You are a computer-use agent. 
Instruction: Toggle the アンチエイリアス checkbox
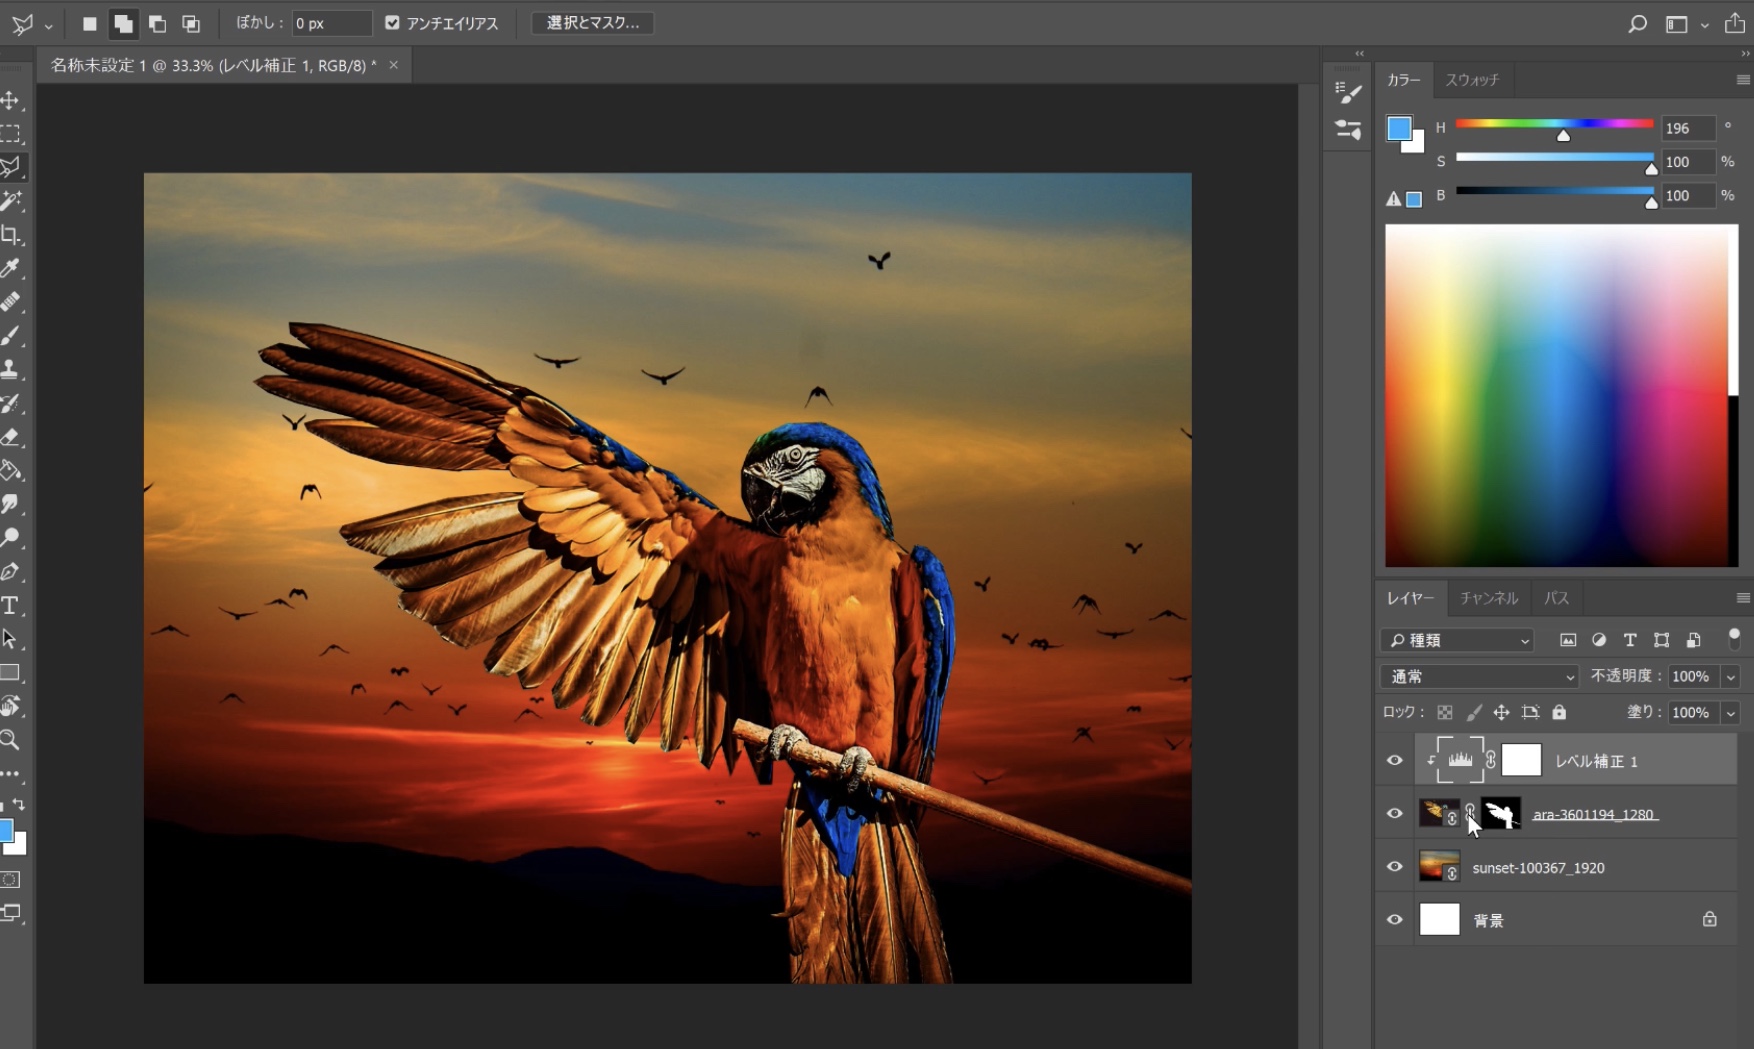(x=393, y=23)
